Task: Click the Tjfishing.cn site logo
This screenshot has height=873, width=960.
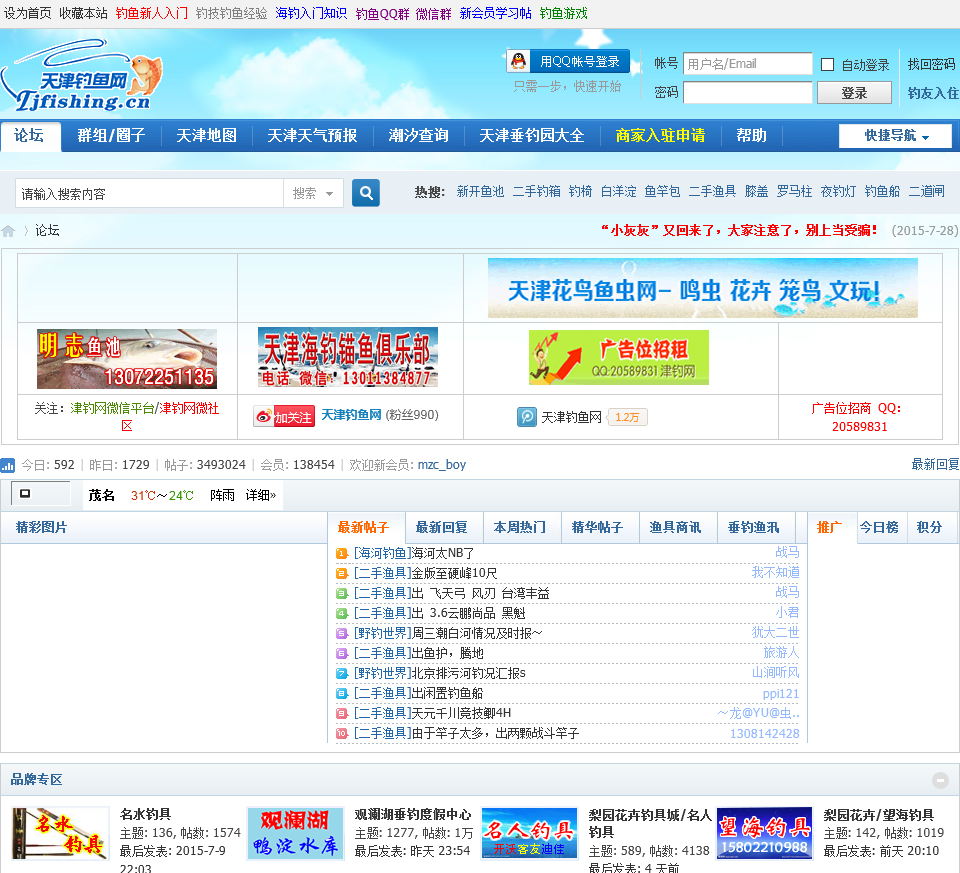Action: point(81,77)
